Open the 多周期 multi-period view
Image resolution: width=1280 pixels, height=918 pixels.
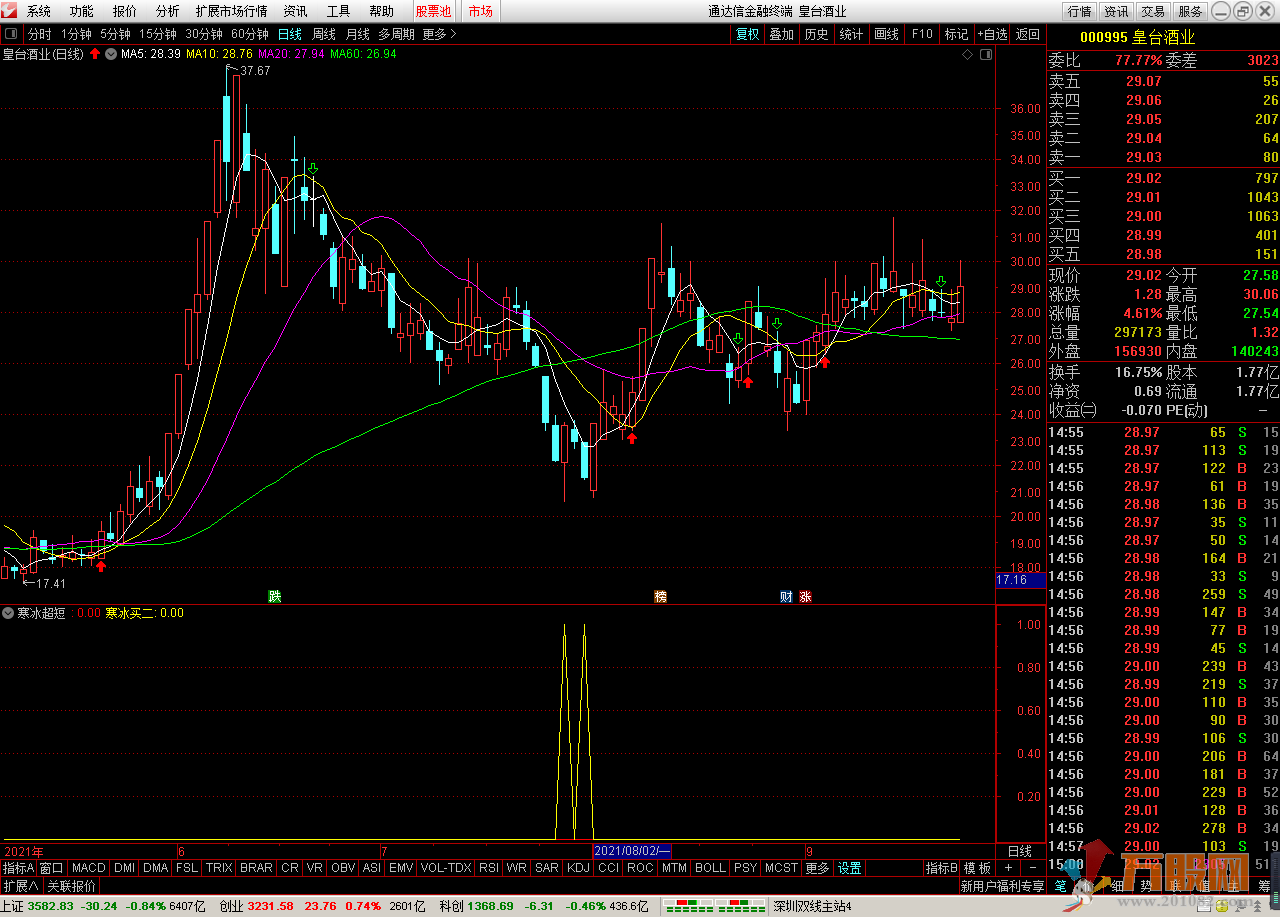click(396, 34)
